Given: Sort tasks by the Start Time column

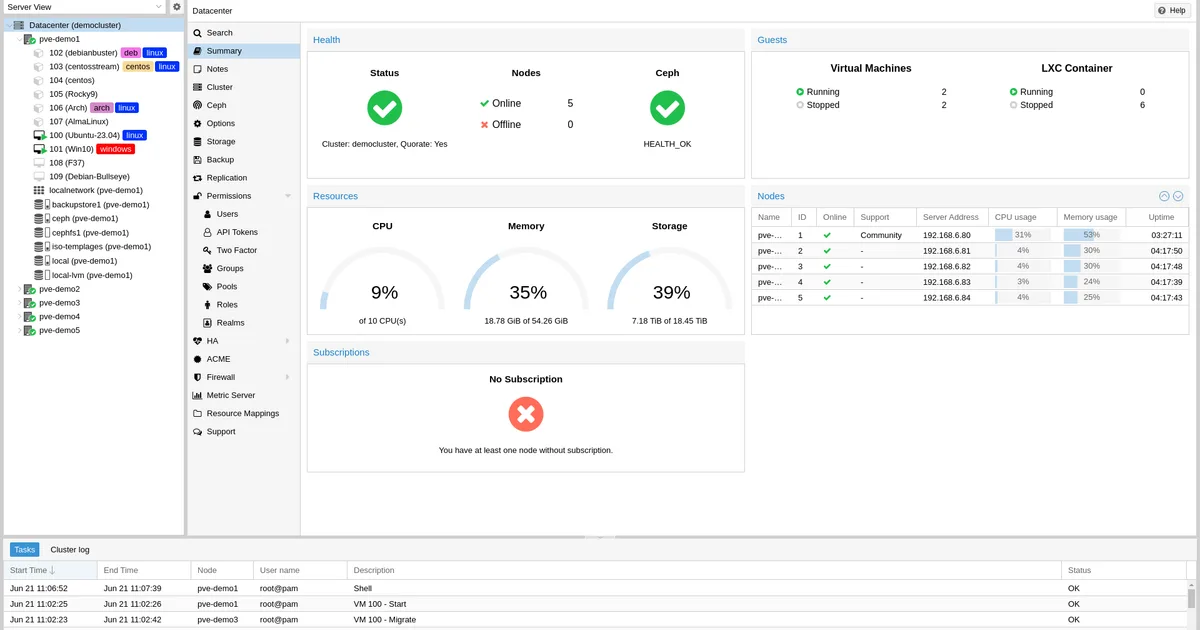Looking at the screenshot, I should pyautogui.click(x=50, y=570).
